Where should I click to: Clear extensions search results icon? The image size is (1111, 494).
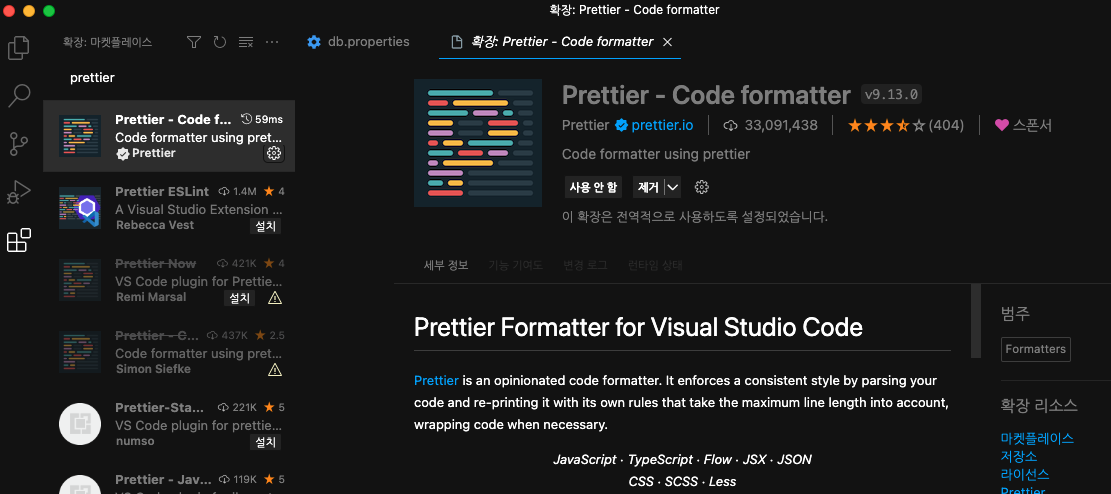[x=246, y=42]
